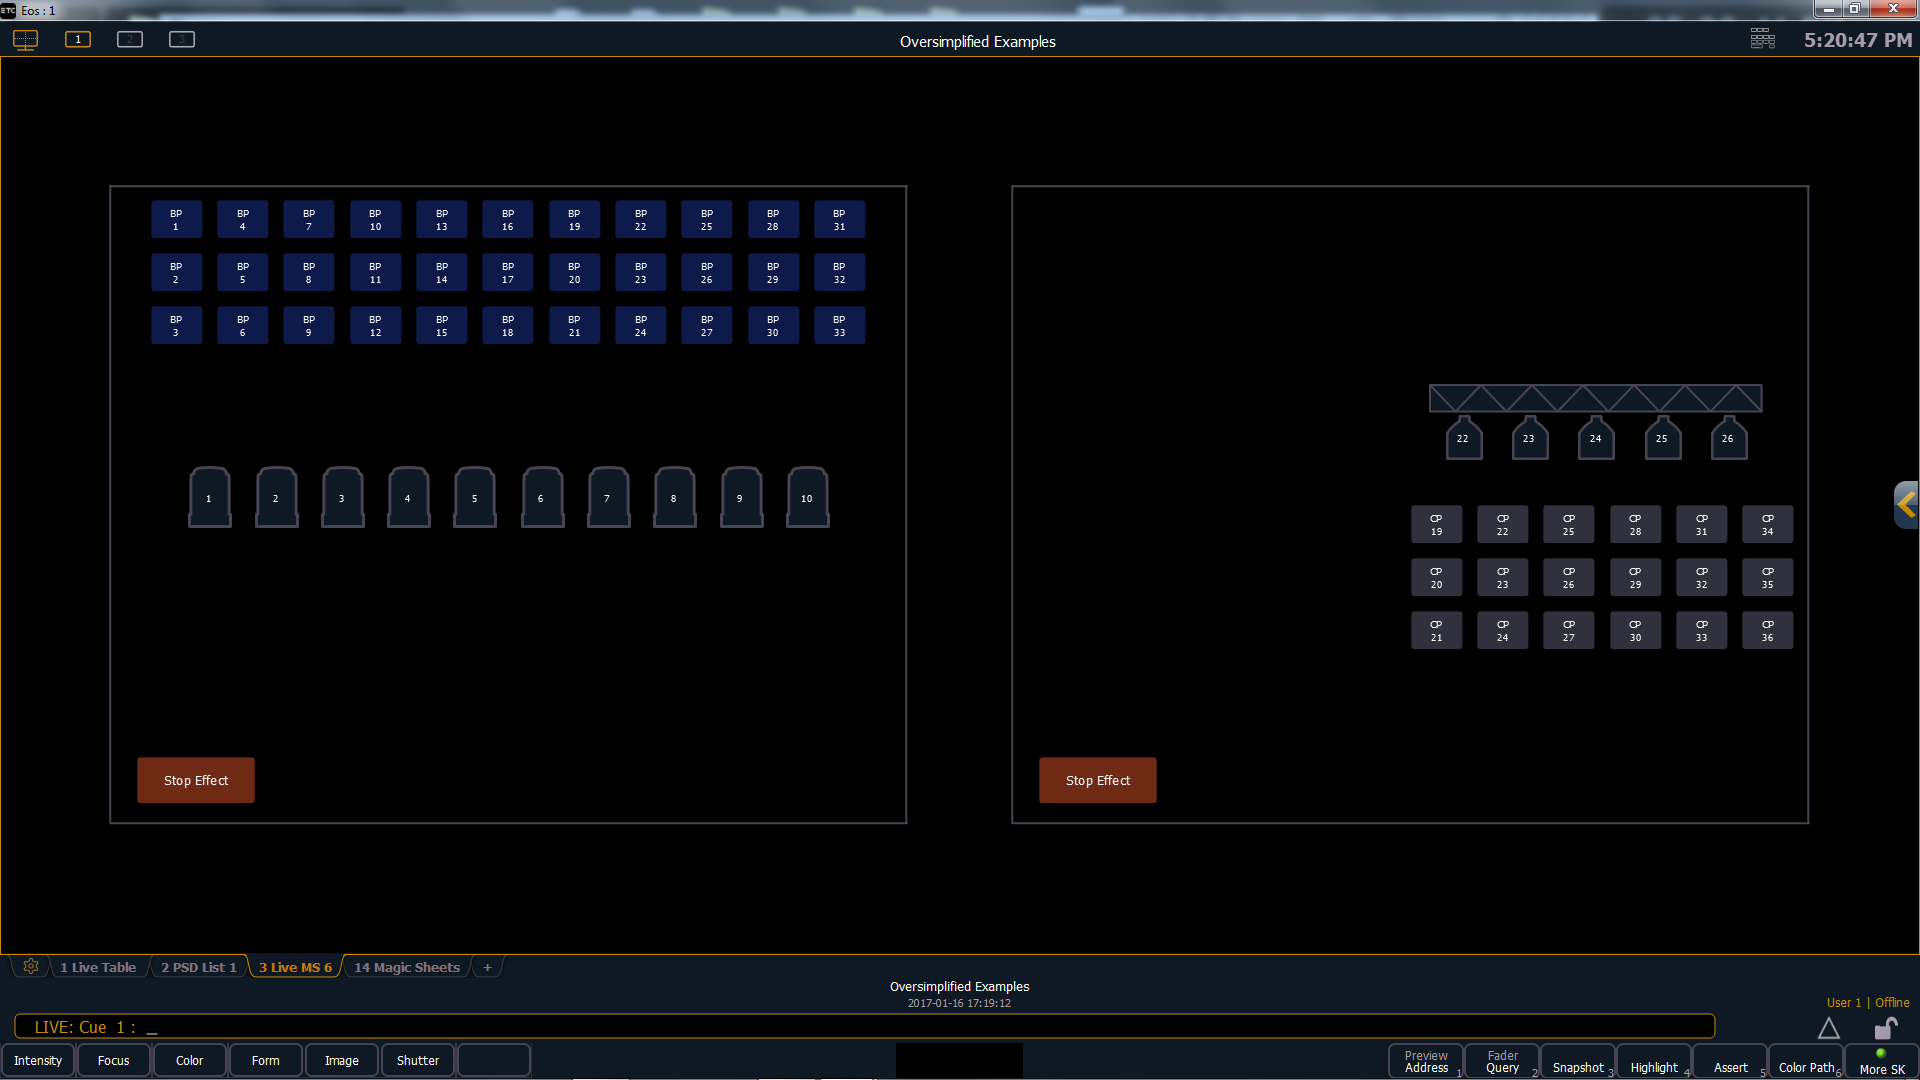Select truss fixture 24 icon
The width and height of the screenshot is (1920, 1080).
(x=1595, y=438)
